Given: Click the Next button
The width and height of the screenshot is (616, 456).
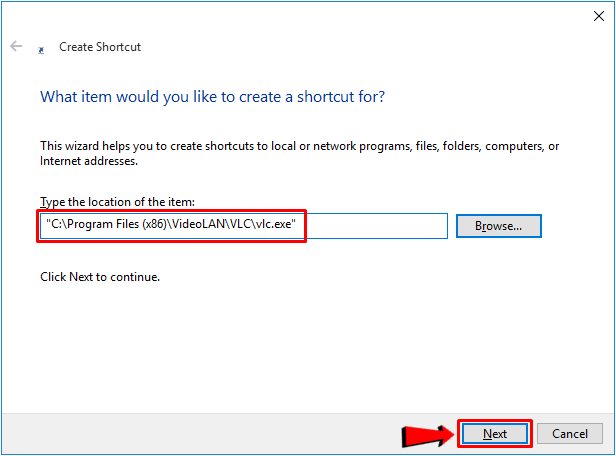Looking at the screenshot, I should (x=495, y=434).
